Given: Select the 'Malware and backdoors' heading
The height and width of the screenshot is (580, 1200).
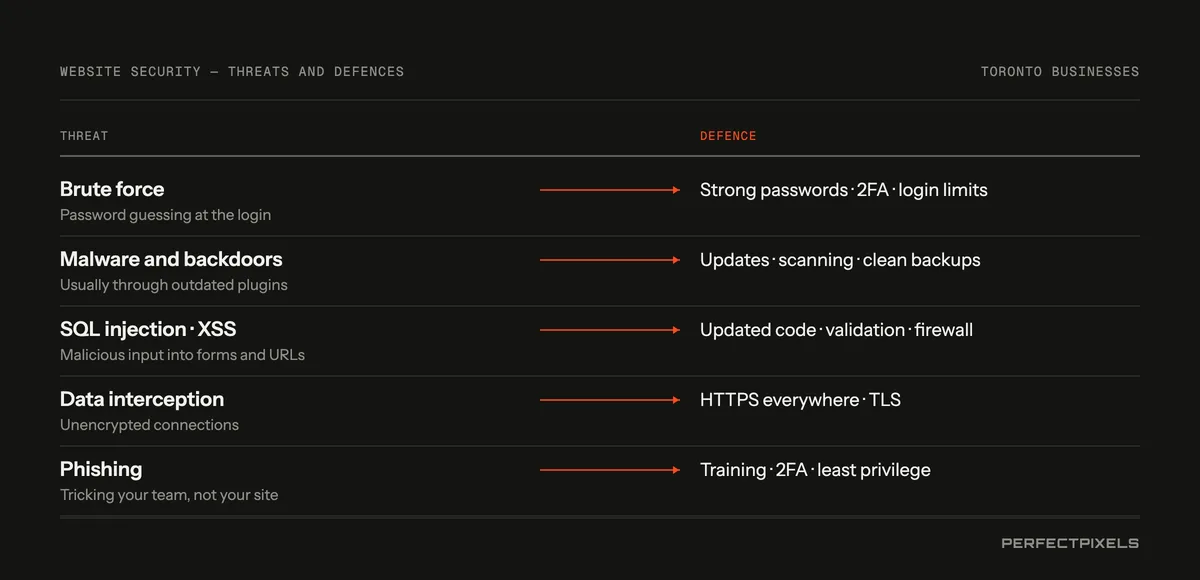Looking at the screenshot, I should tap(171, 259).
